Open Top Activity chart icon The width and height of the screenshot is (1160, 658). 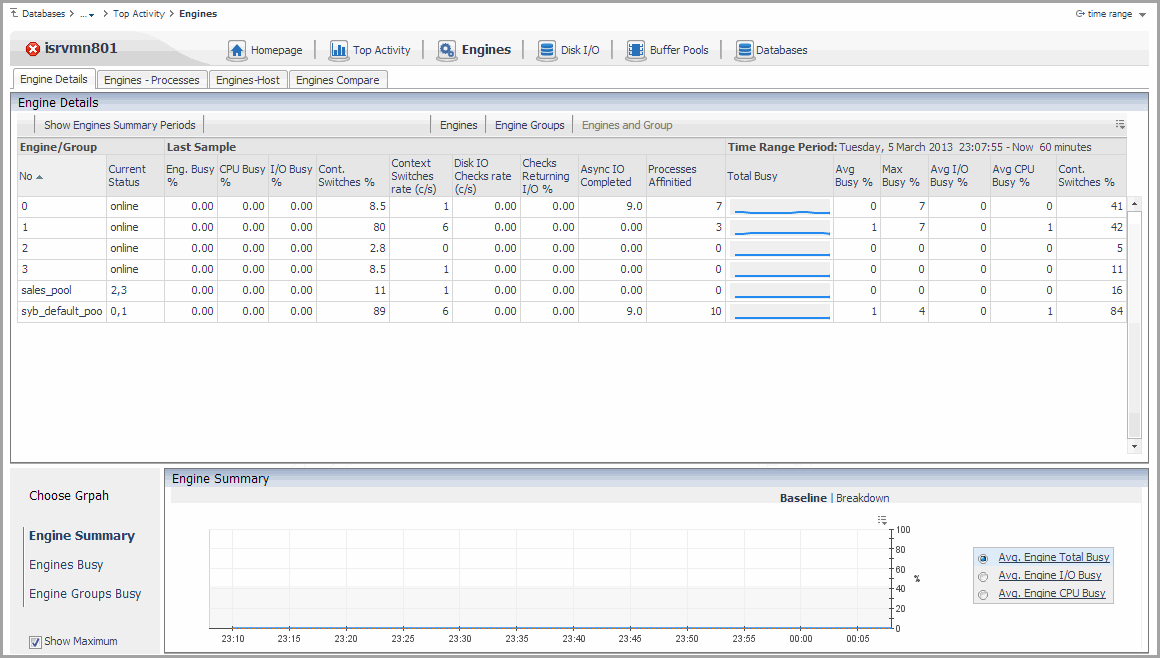point(339,50)
